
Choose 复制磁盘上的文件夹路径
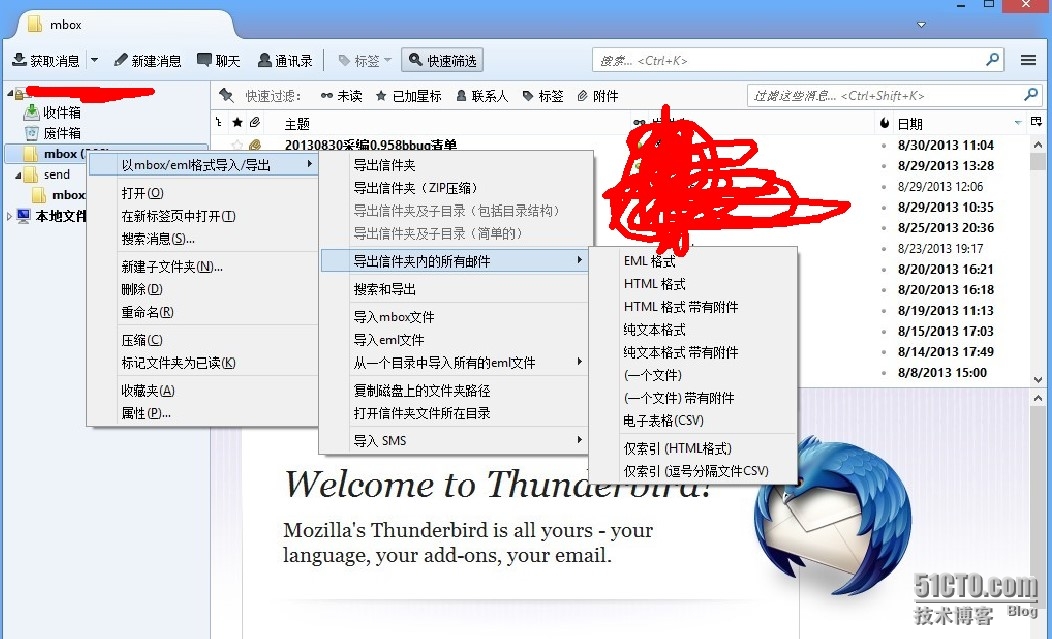pos(421,391)
